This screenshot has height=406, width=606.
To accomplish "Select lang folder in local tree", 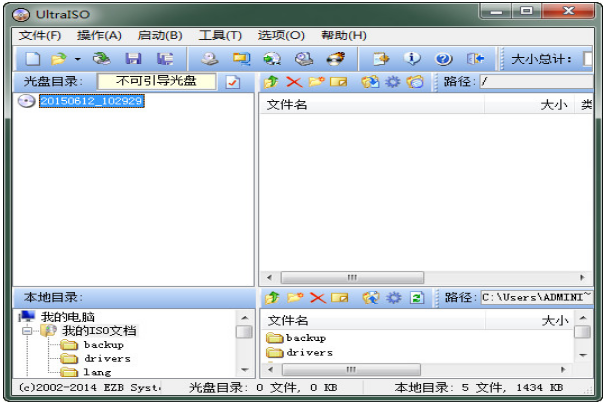I will [x=97, y=372].
